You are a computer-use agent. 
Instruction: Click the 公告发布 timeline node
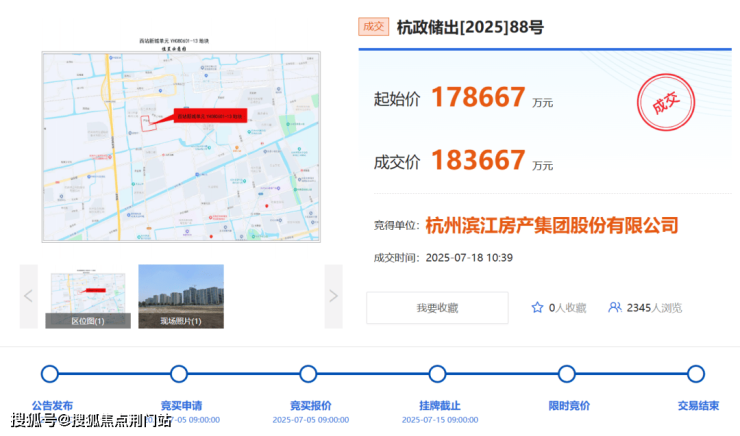coord(50,374)
